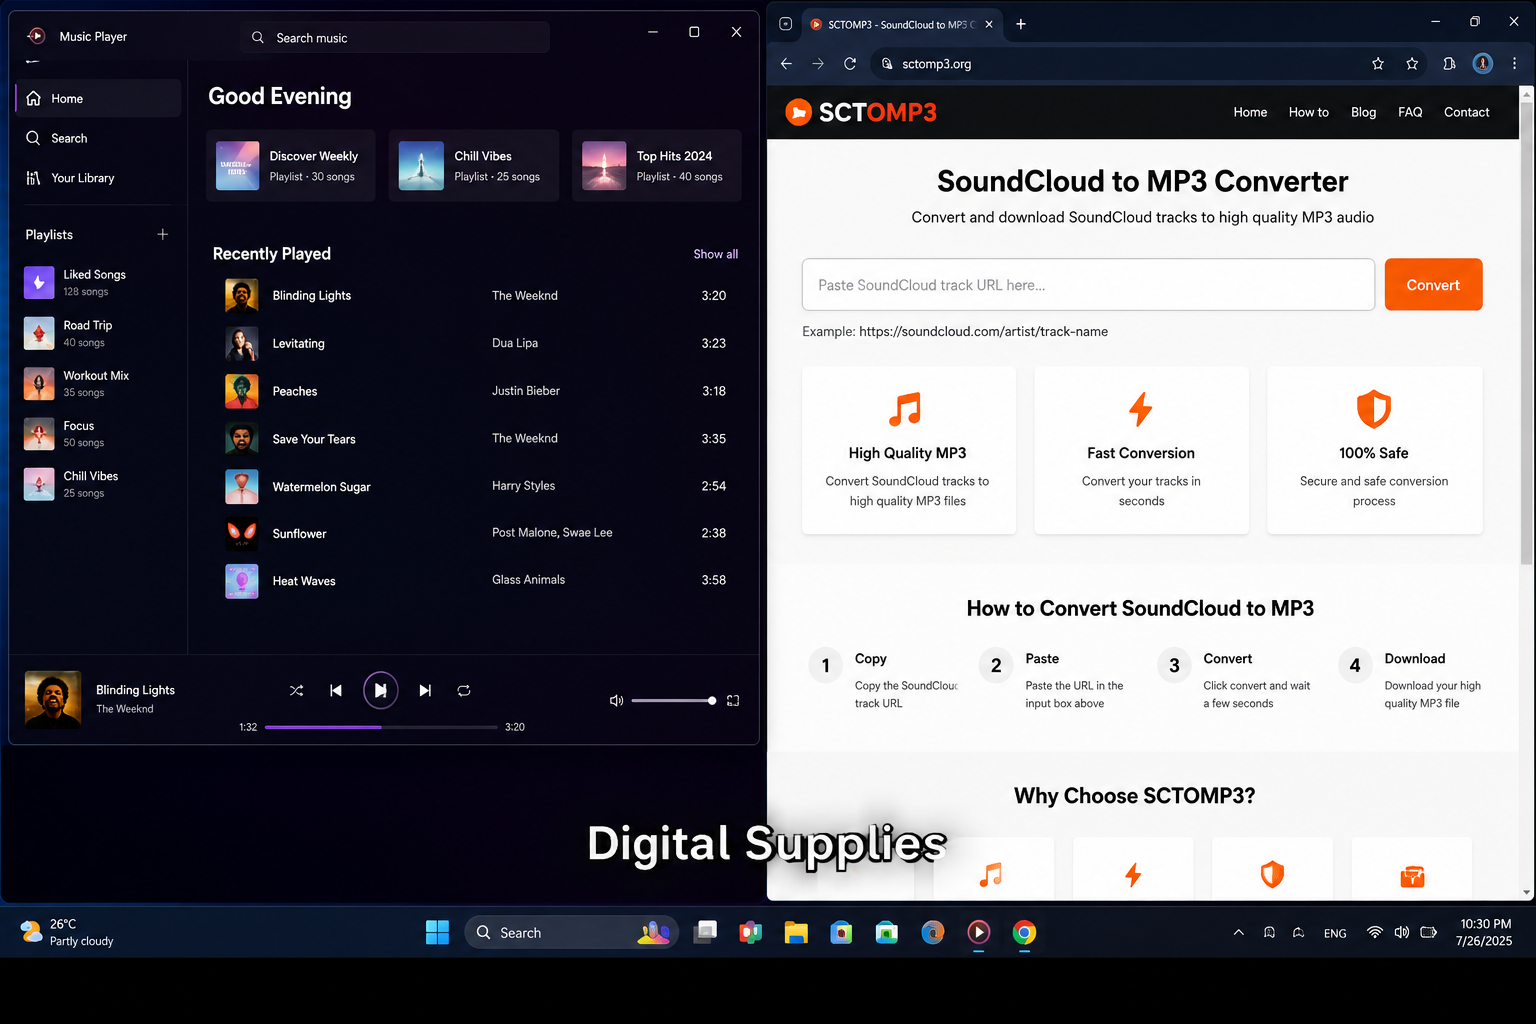The width and height of the screenshot is (1536, 1024).
Task: Click the Fast Conversion lightning icon
Action: coord(1141,409)
